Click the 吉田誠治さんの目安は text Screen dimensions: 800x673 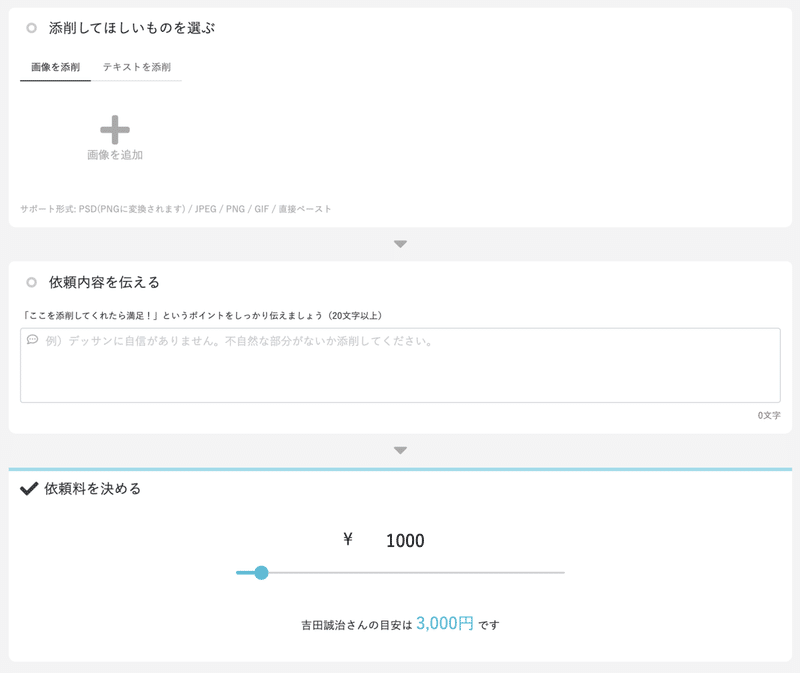356,625
